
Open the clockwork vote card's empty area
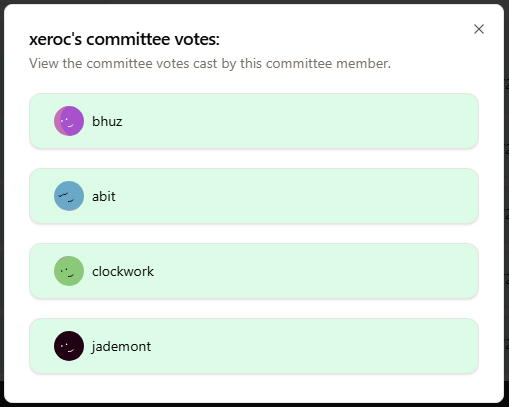click(x=300, y=271)
